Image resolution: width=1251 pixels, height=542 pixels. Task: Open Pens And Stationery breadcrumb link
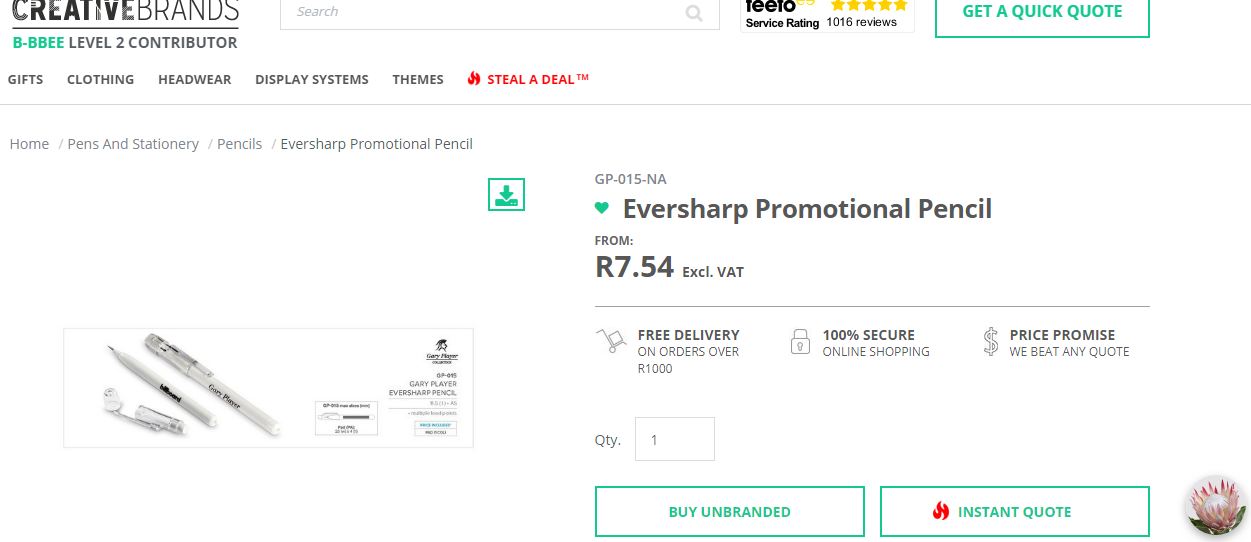tap(133, 144)
